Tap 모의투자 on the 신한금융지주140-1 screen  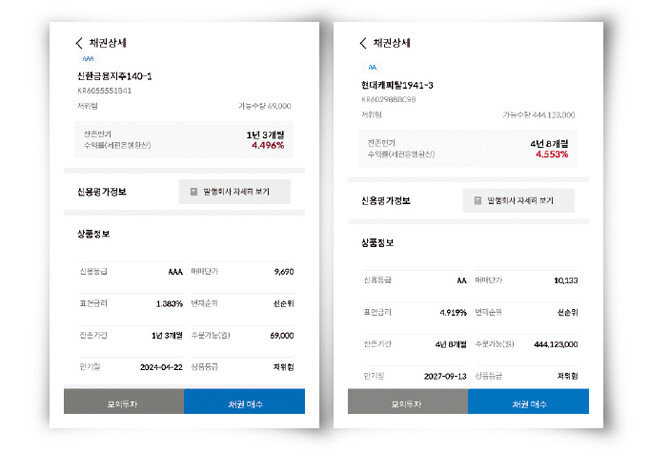(x=124, y=401)
